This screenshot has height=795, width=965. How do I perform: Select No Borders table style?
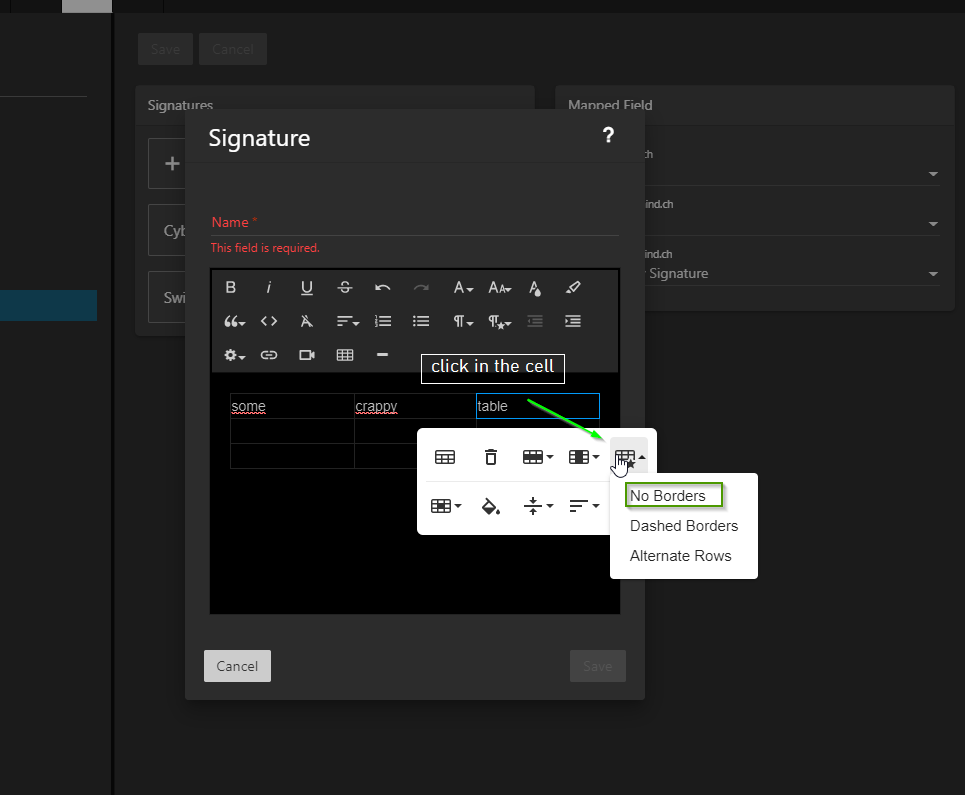click(x=668, y=496)
